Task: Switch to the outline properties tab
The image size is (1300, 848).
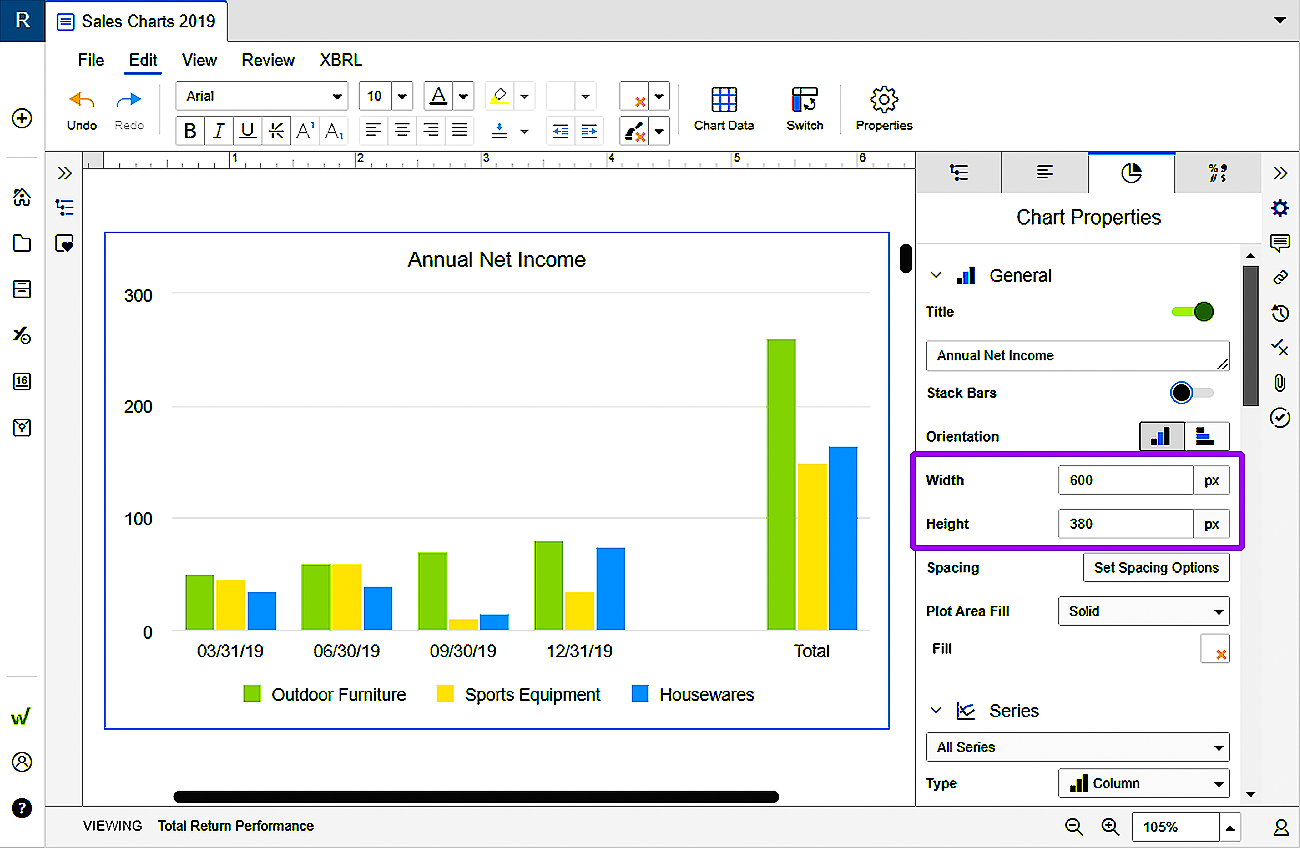Action: 959,173
